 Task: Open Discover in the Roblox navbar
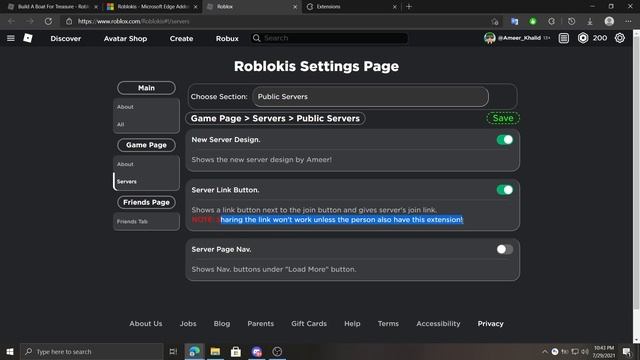coord(66,38)
